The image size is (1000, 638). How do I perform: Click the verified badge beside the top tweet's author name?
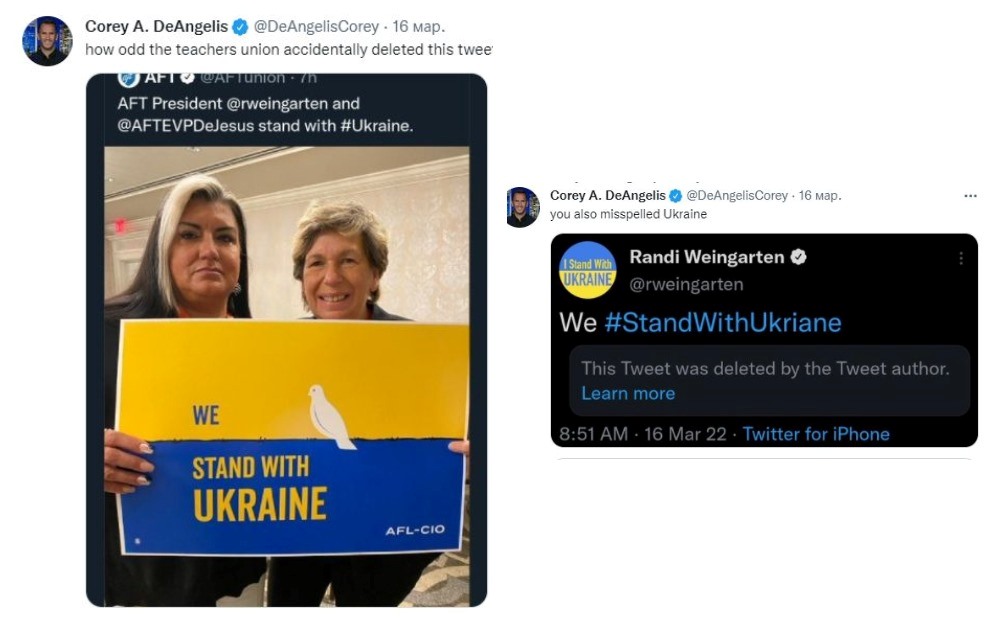click(x=241, y=27)
